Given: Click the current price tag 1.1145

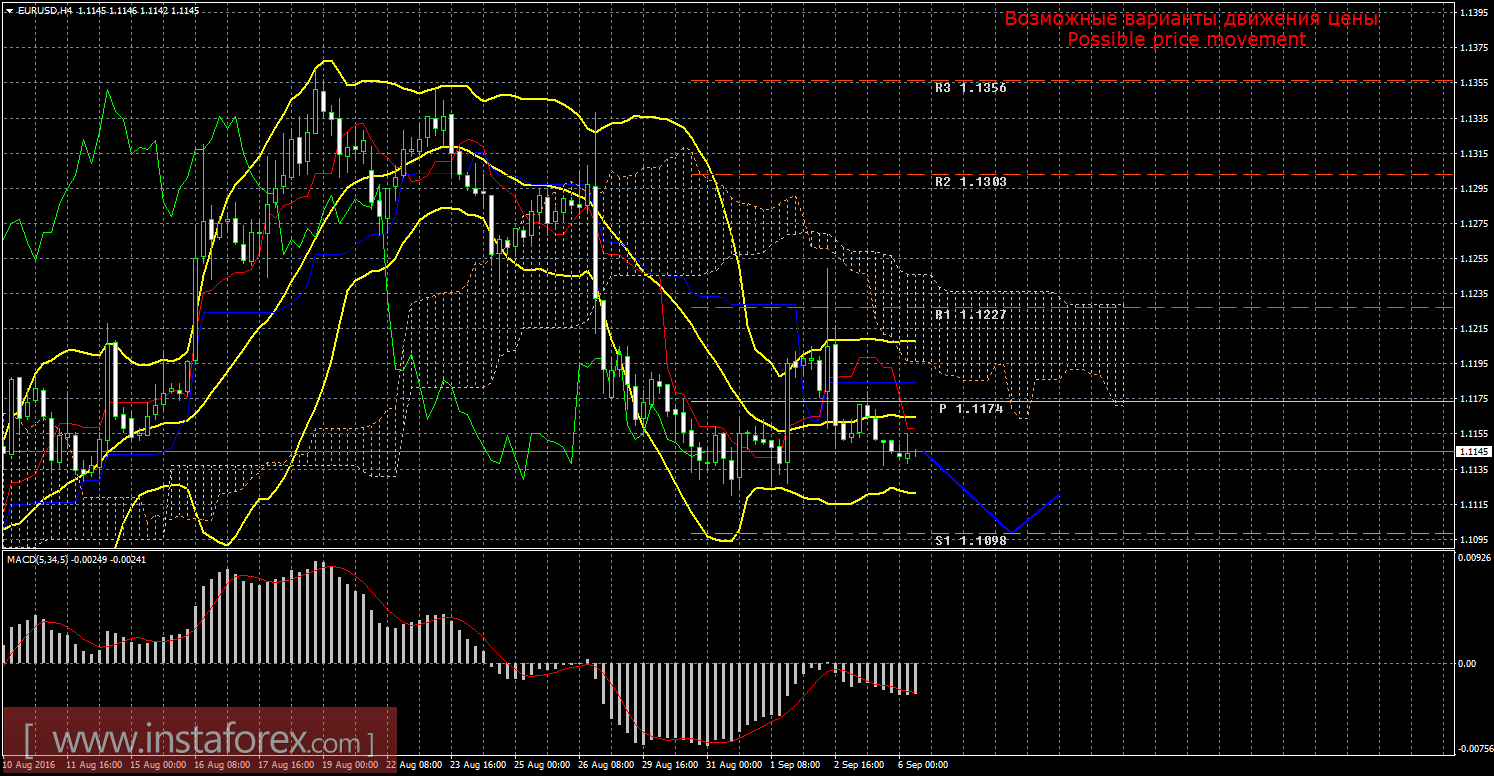Looking at the screenshot, I should (1472, 452).
